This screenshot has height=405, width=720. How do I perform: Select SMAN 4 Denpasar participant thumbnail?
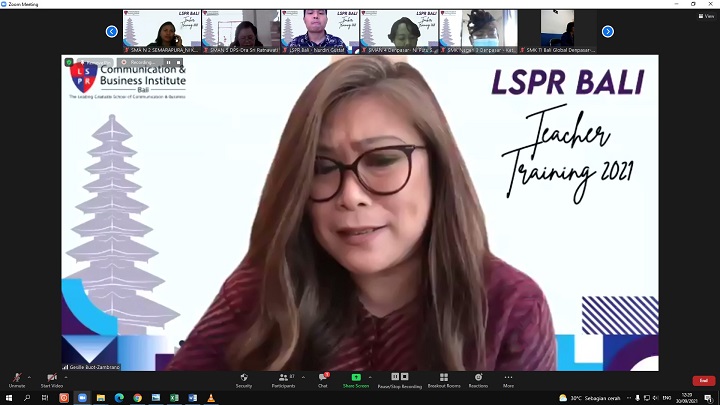(399, 31)
